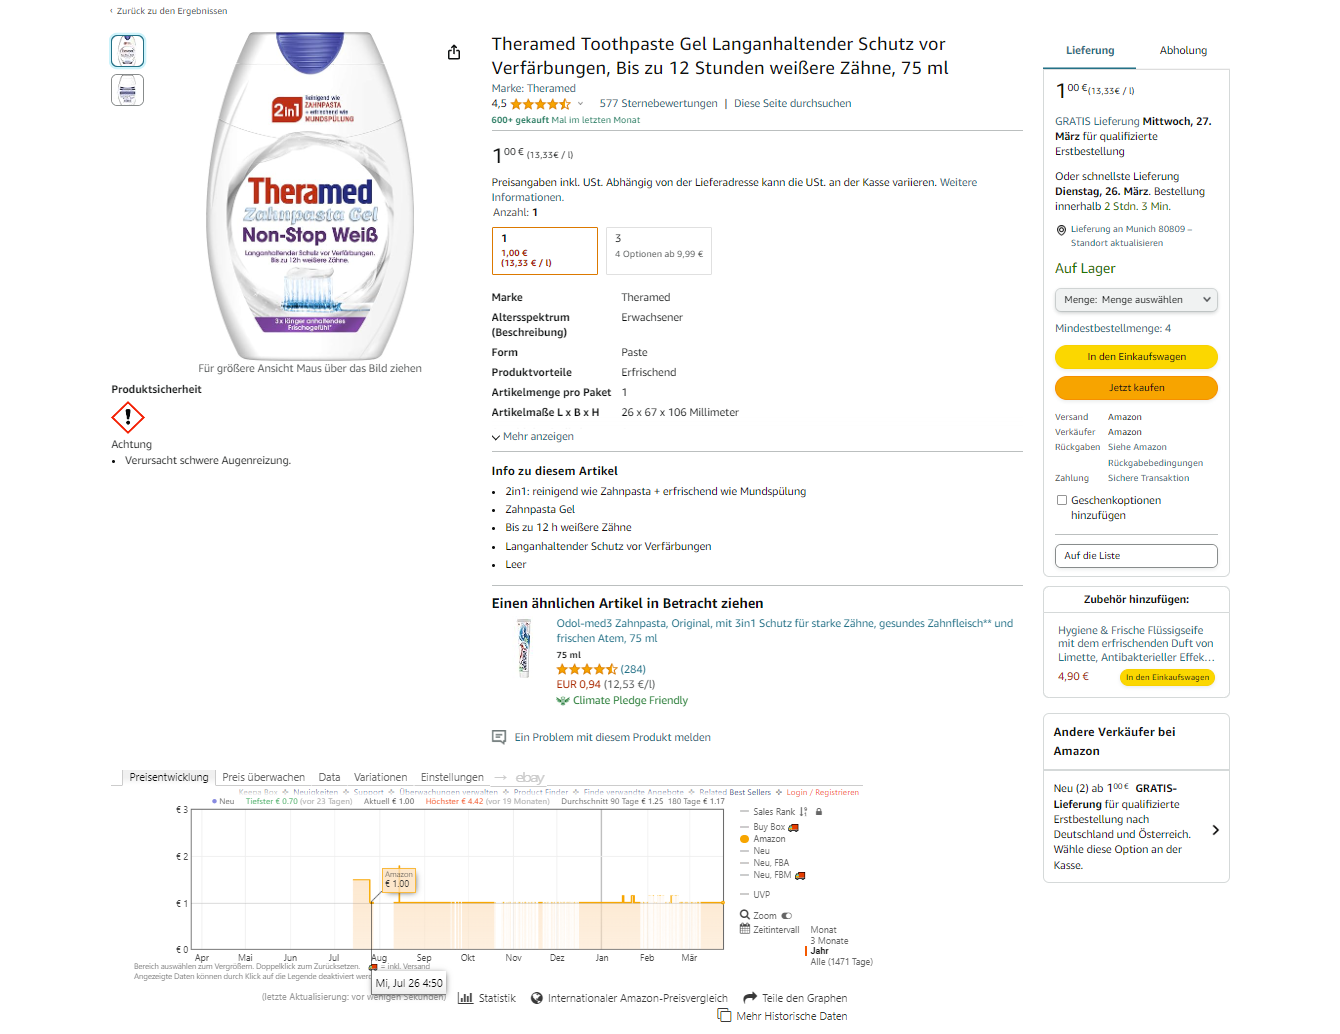Toggle the Zoom switch in the chart legend
1340x1034 pixels.
click(787, 915)
